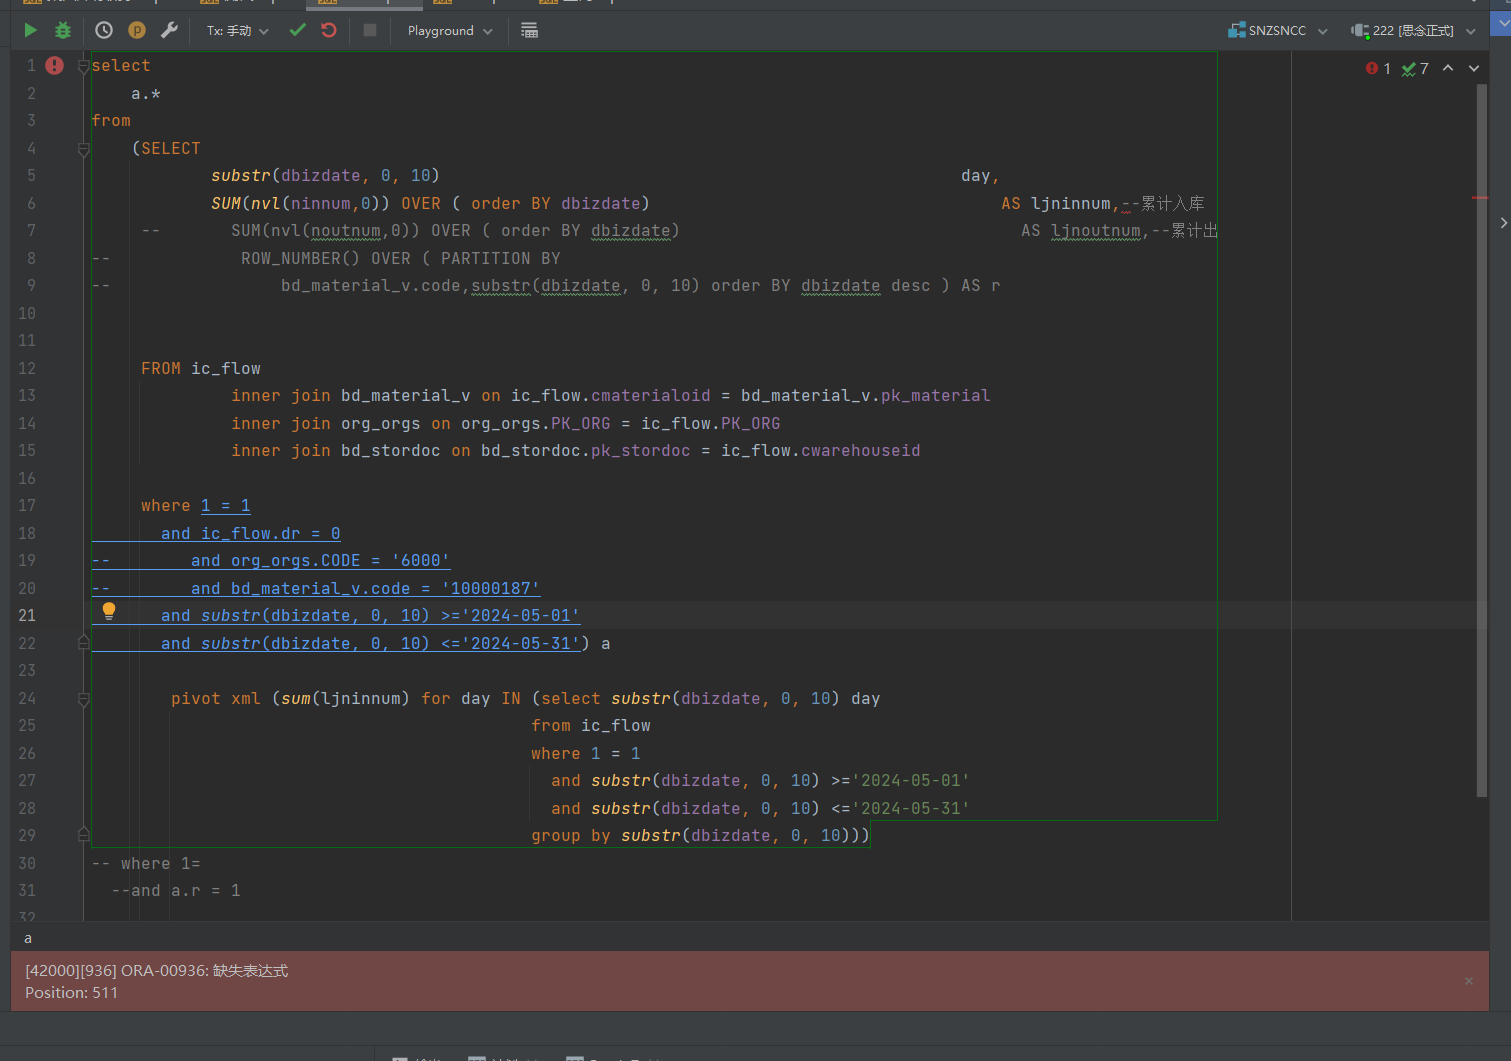Click 'and ic_flow.dr = 0' on line 18
Image resolution: width=1511 pixels, height=1061 pixels.
(251, 534)
